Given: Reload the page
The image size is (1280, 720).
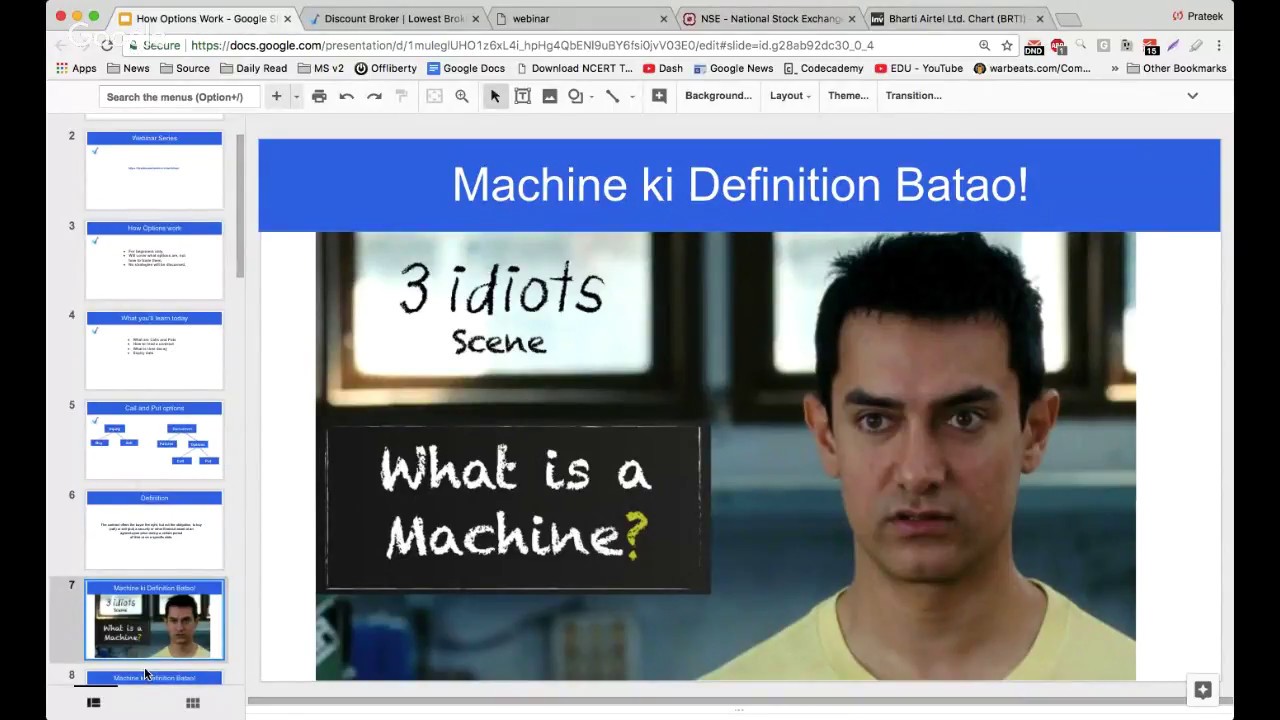Looking at the screenshot, I should tap(107, 45).
